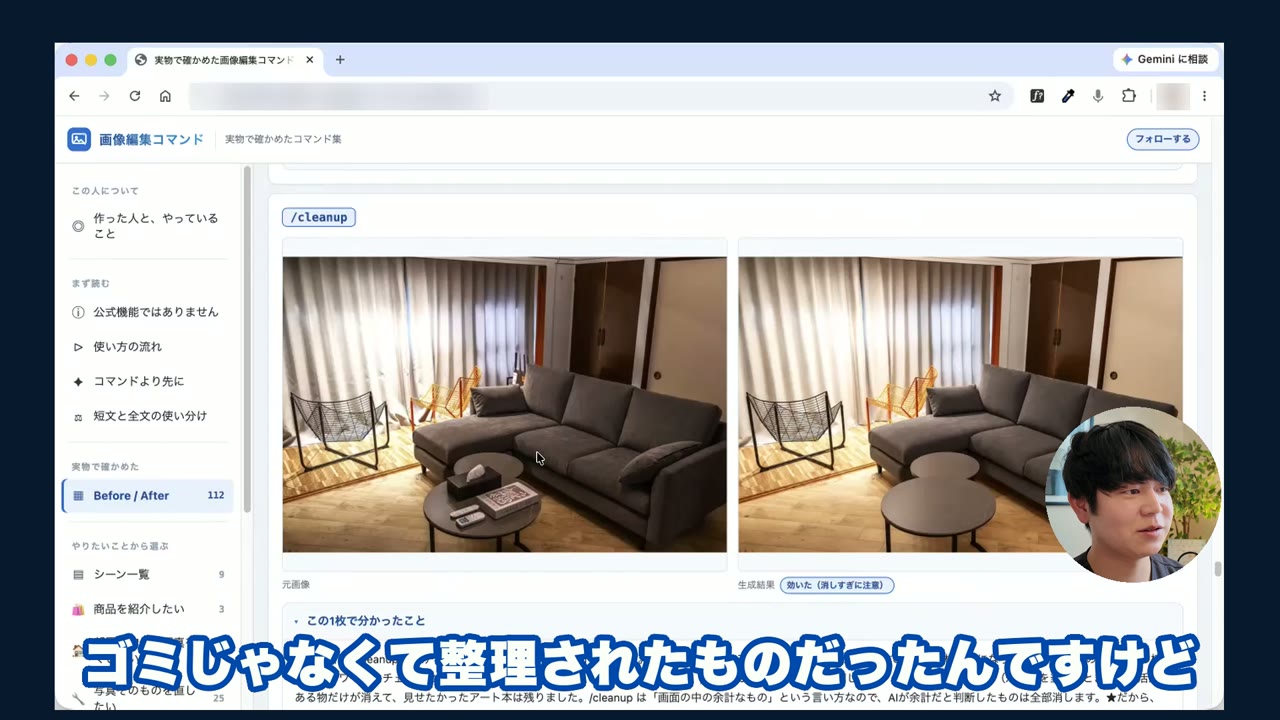Click the 画像編集コマンド site title
The height and width of the screenshot is (720, 1280).
[151, 139]
